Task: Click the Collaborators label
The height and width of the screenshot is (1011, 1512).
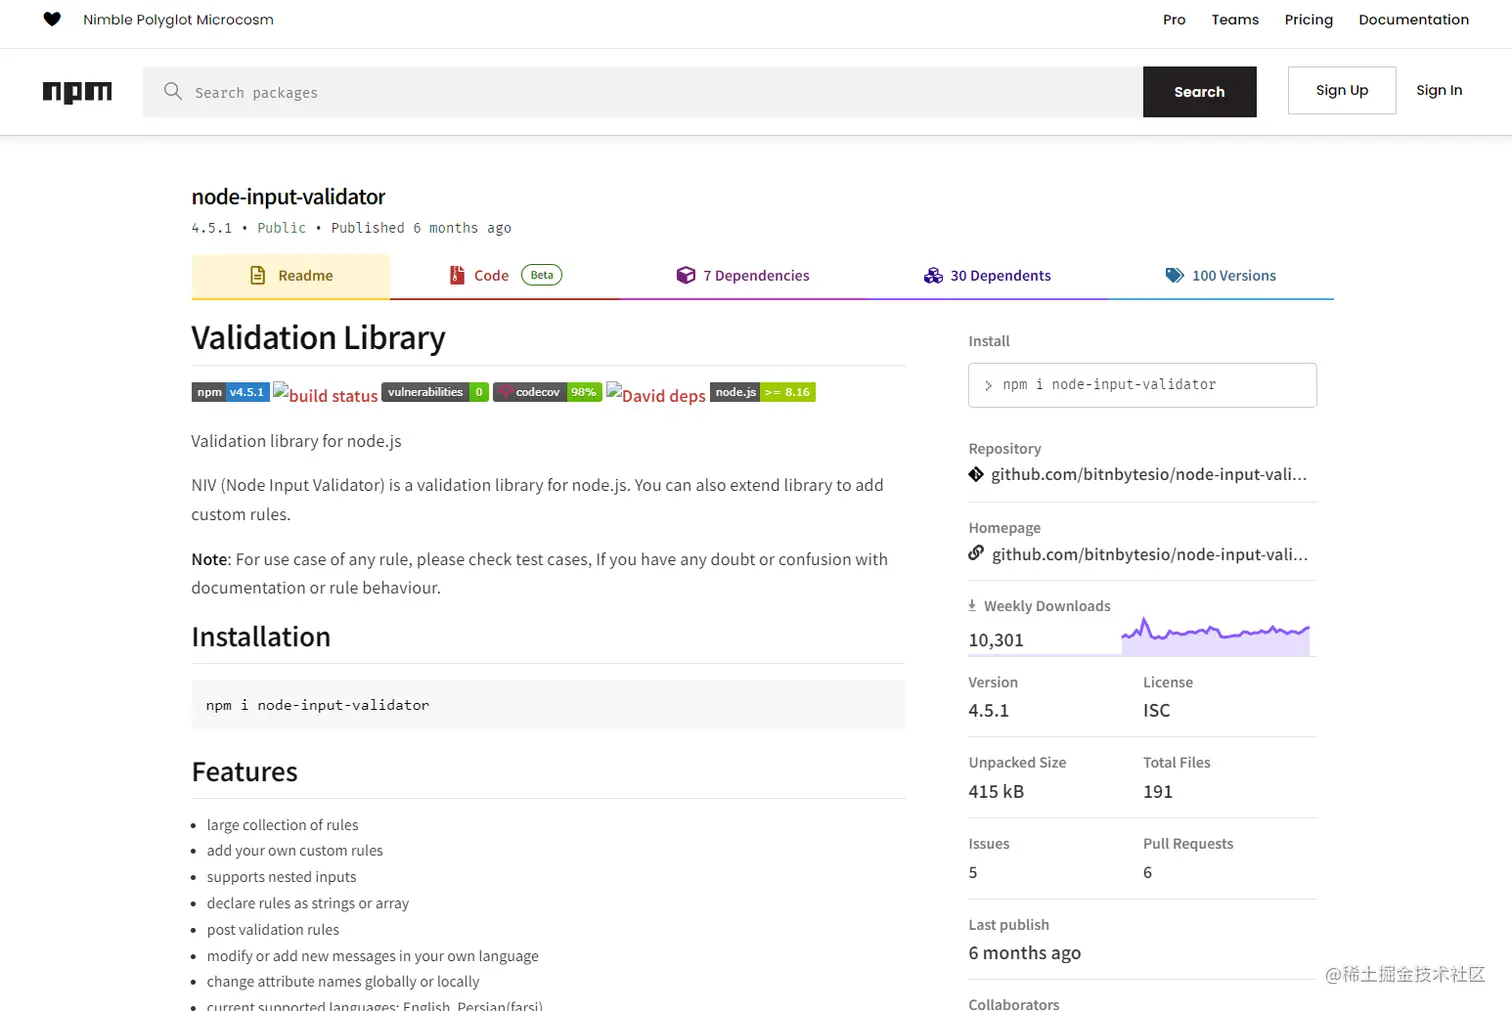Action: (1014, 1003)
